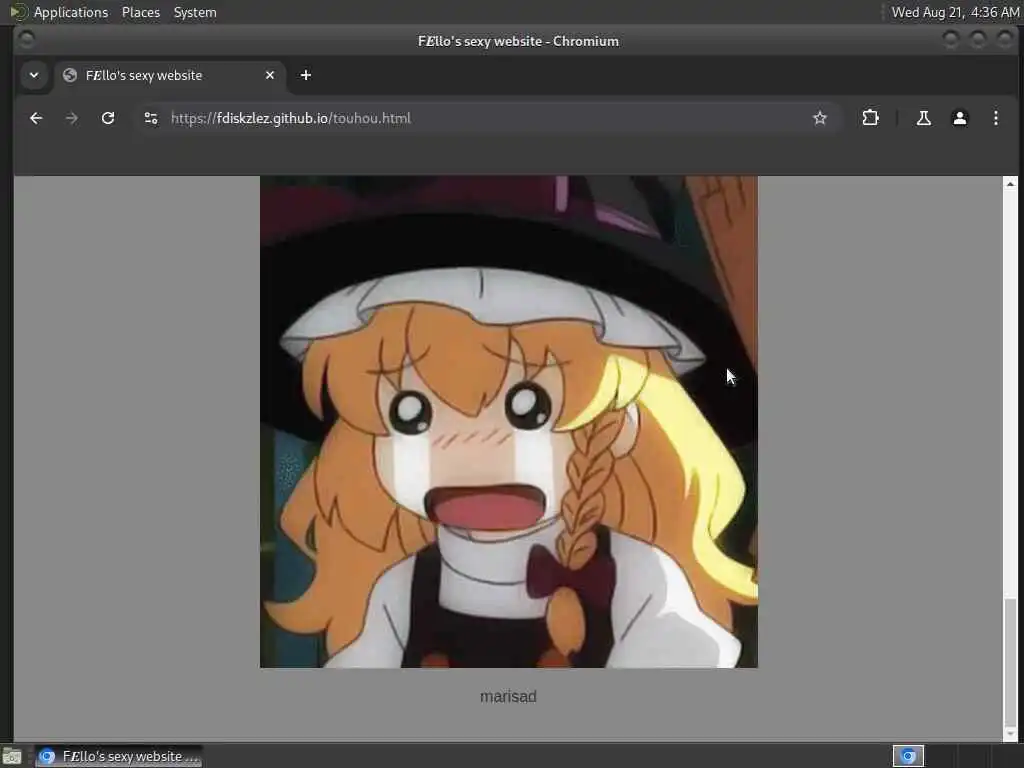
Task: Click the Marisa crying image
Action: point(509,422)
